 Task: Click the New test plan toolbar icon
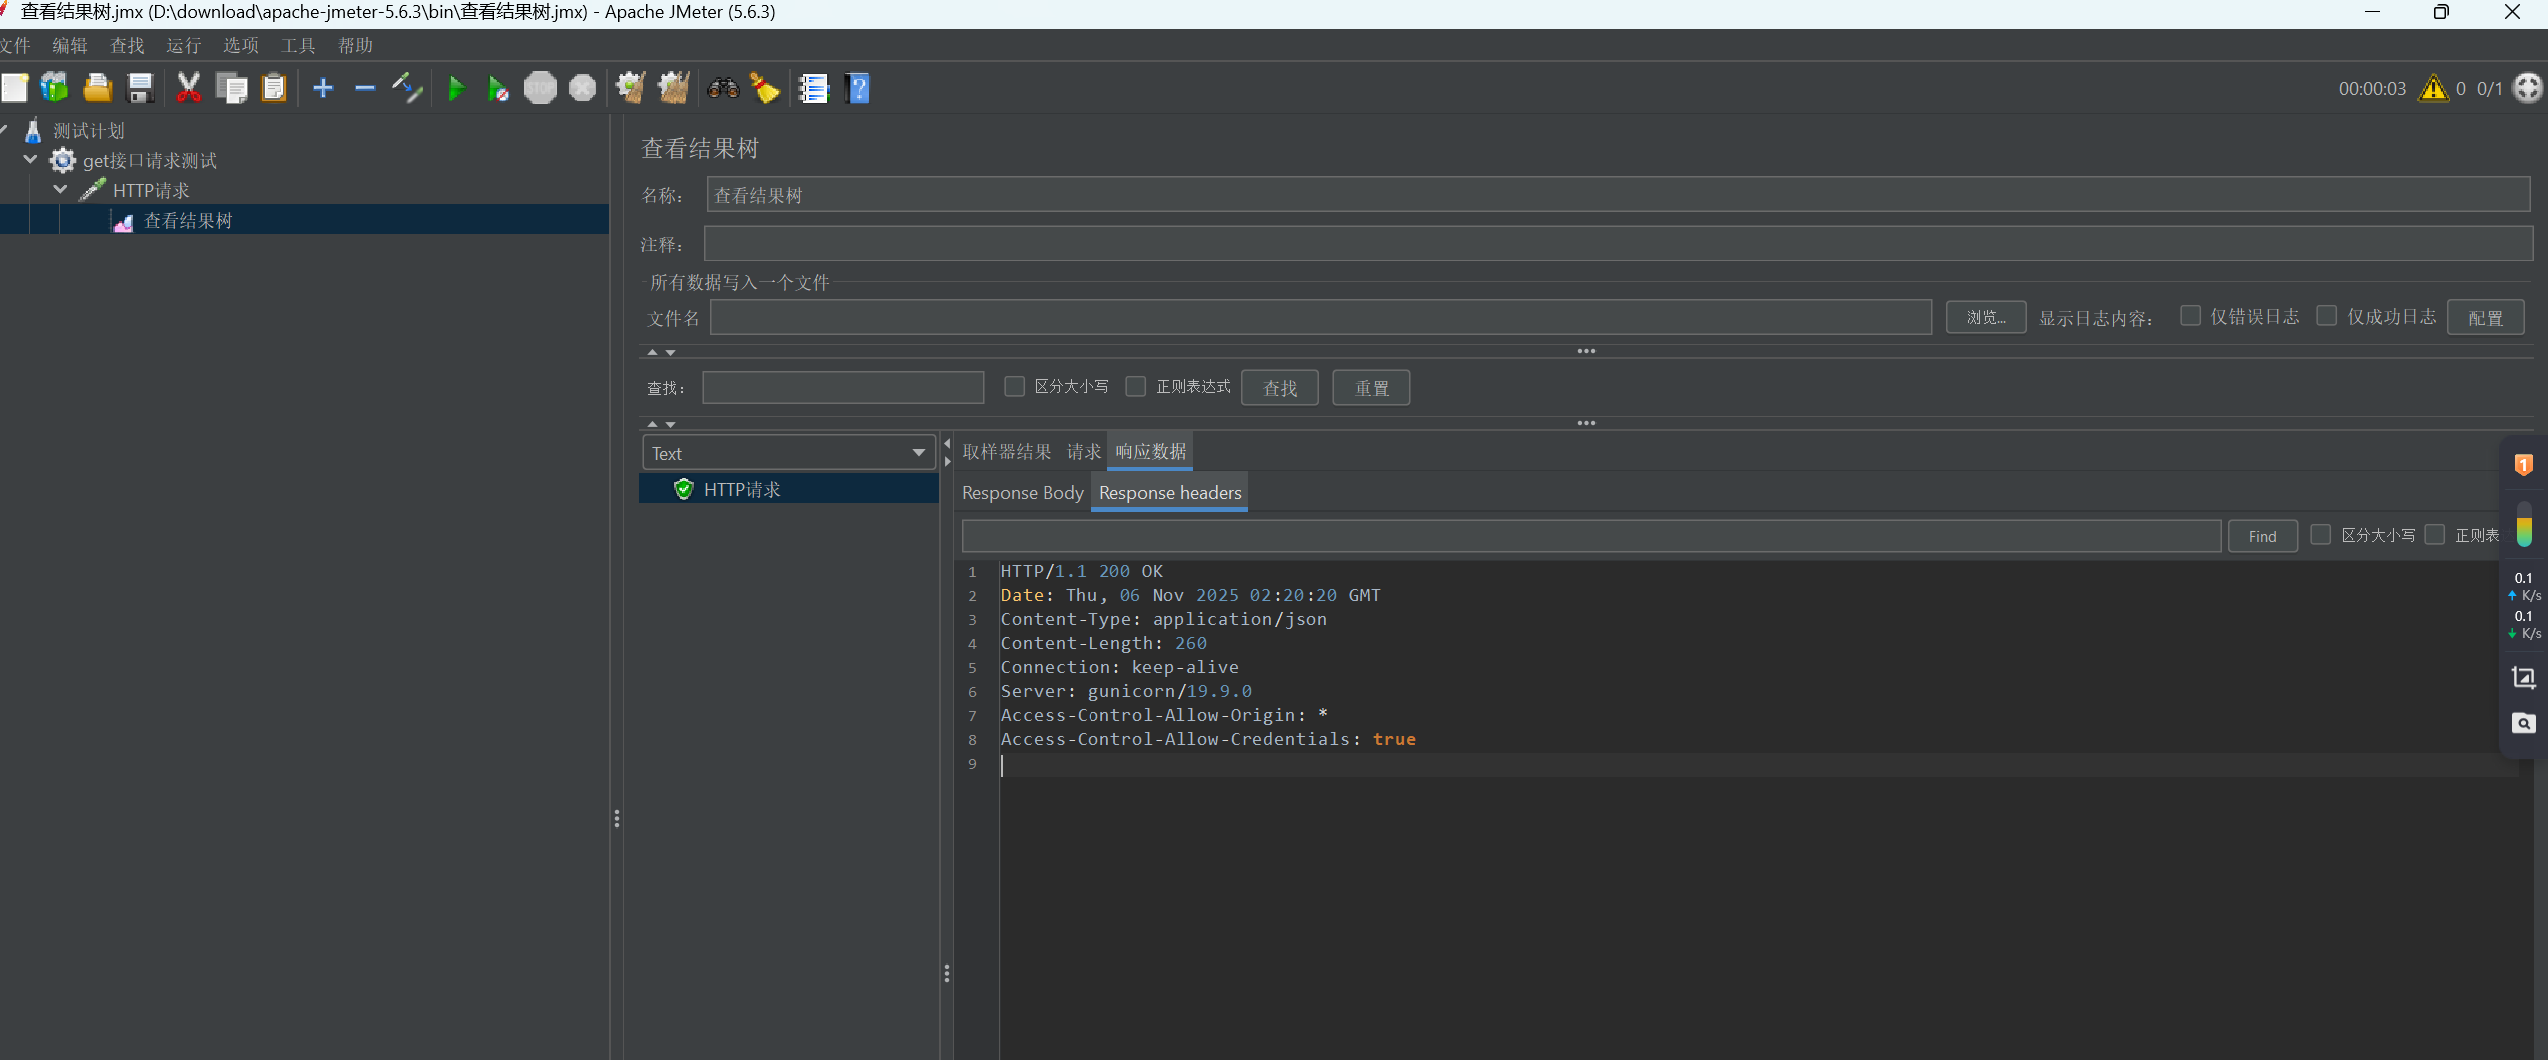coord(15,88)
